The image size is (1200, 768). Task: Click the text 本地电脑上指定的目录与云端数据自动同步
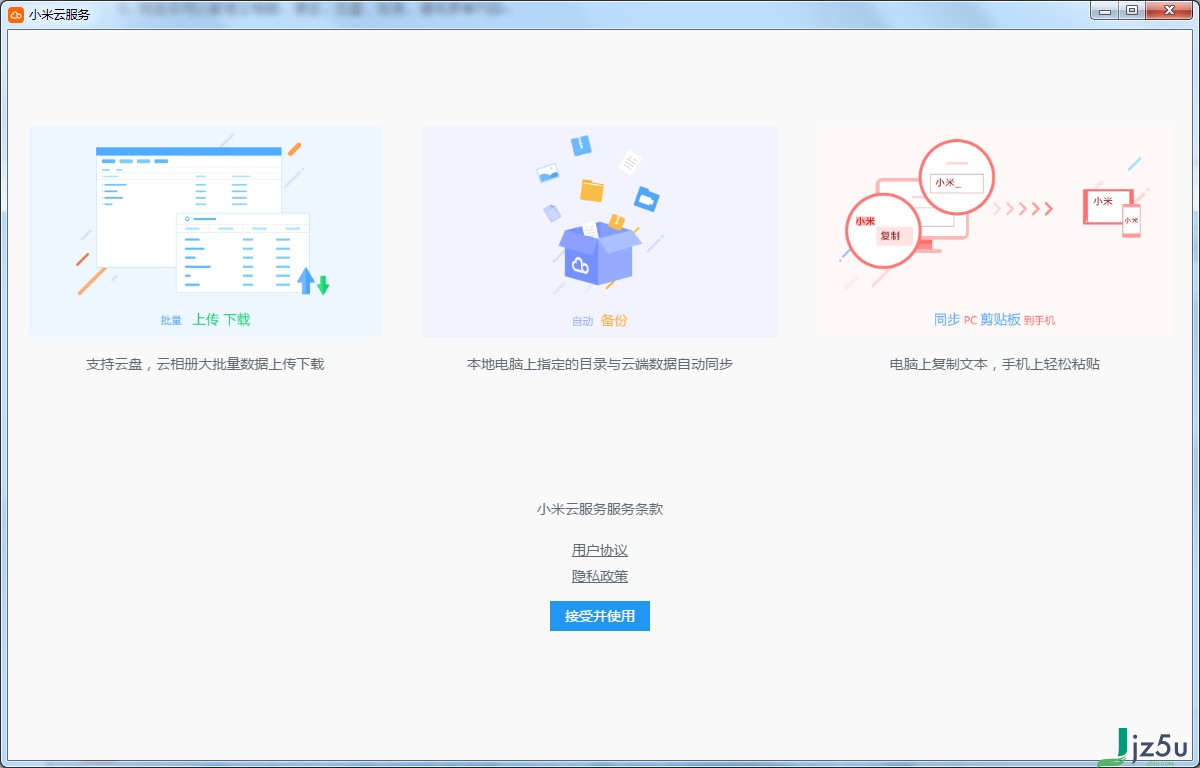[600, 364]
